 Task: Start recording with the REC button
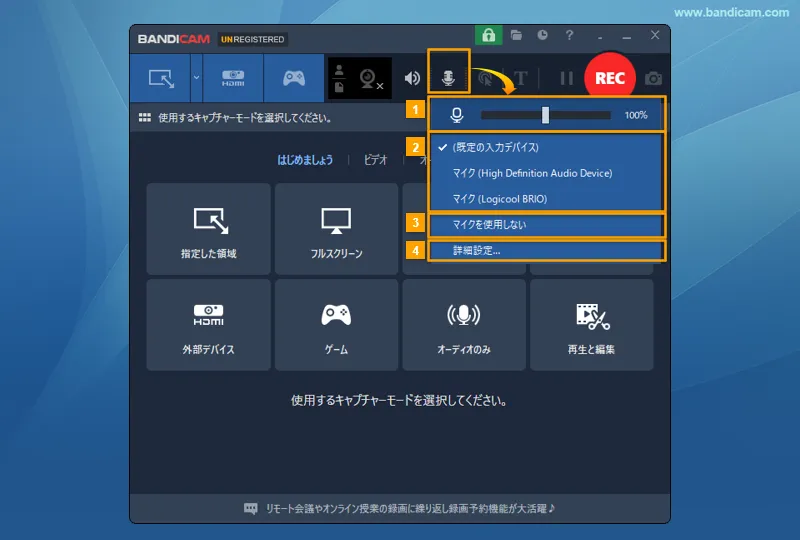point(610,78)
